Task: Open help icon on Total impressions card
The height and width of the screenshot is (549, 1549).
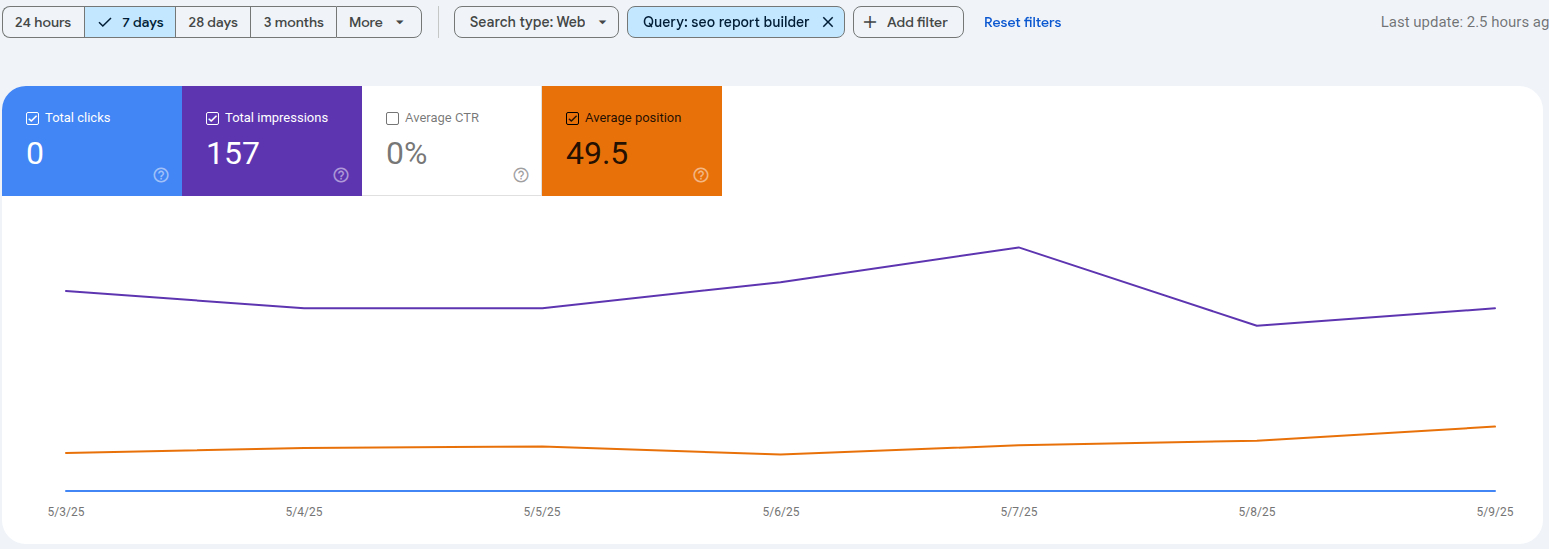Action: pos(341,175)
